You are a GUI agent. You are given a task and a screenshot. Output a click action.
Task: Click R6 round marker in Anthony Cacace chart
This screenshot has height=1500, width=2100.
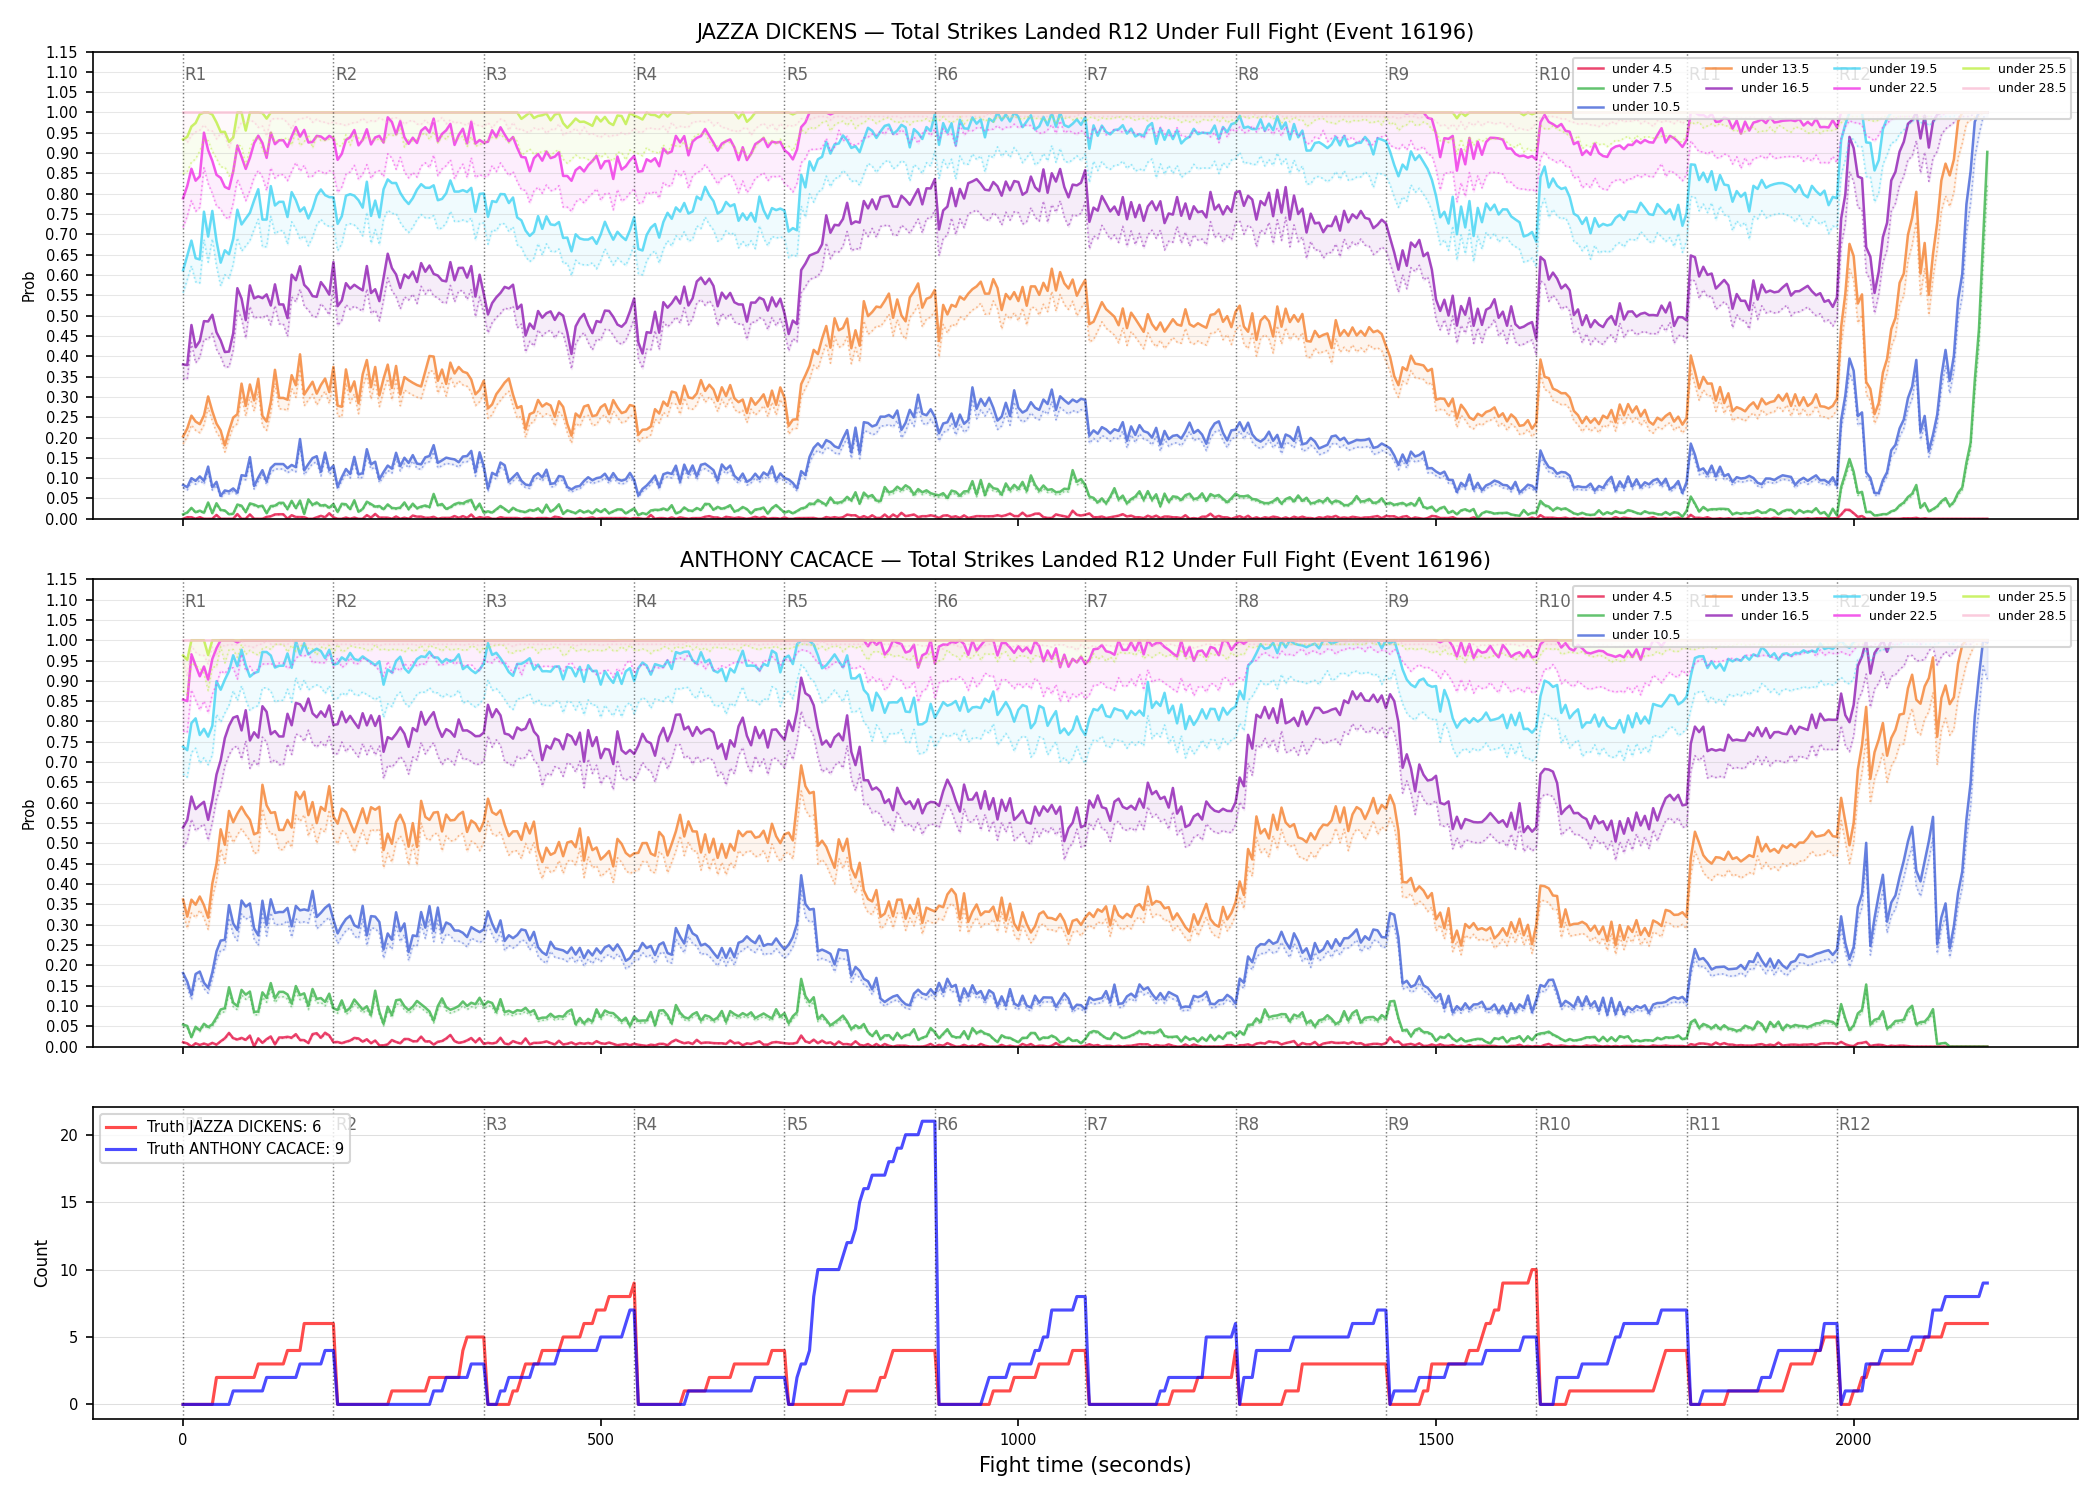[x=947, y=601]
